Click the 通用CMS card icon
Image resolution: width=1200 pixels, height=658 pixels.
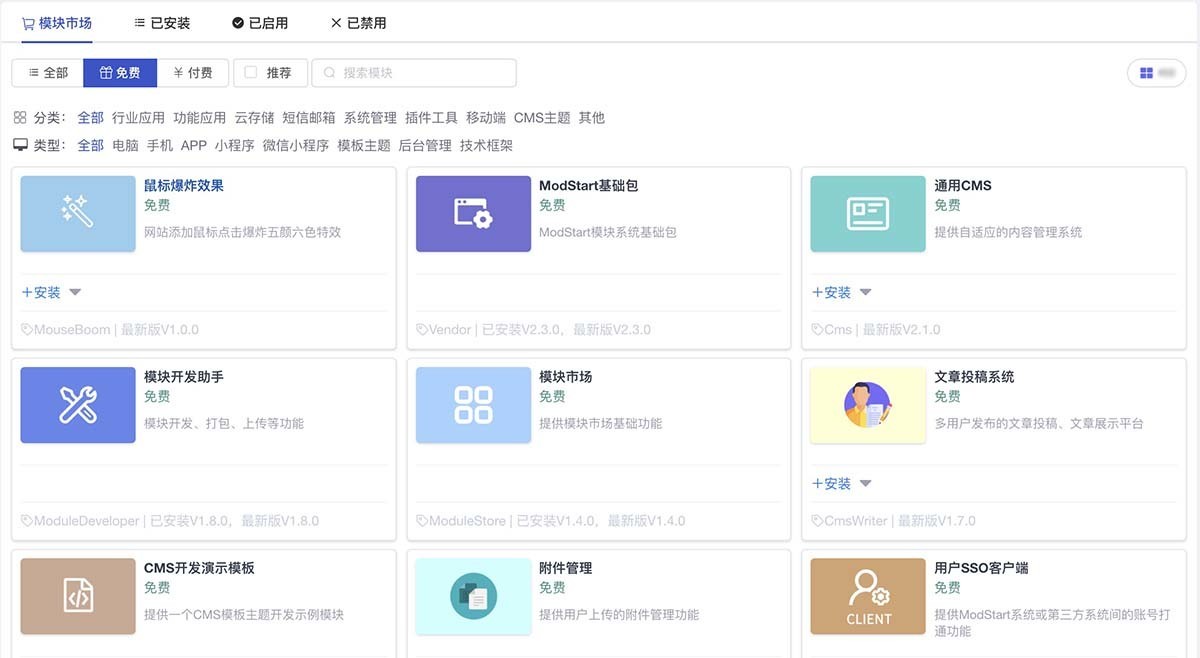[868, 214]
